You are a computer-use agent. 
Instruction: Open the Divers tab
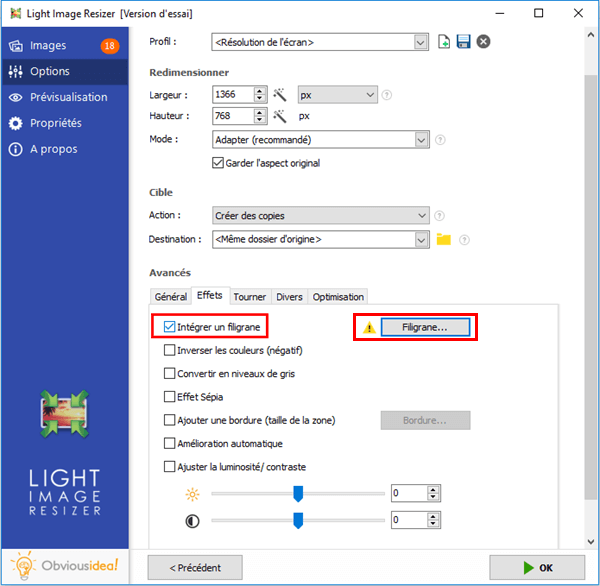pyautogui.click(x=289, y=297)
